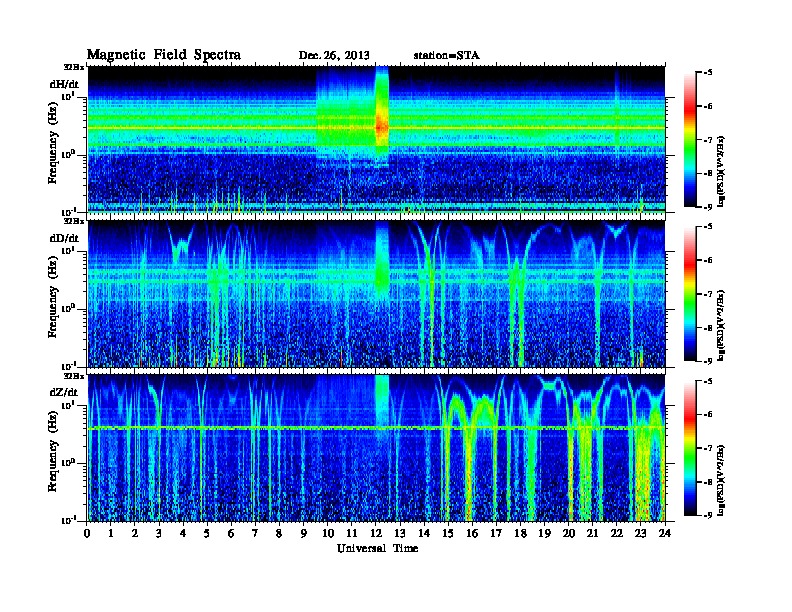Click the dH/dt panel label
The height and width of the screenshot is (612, 792).
64,84
